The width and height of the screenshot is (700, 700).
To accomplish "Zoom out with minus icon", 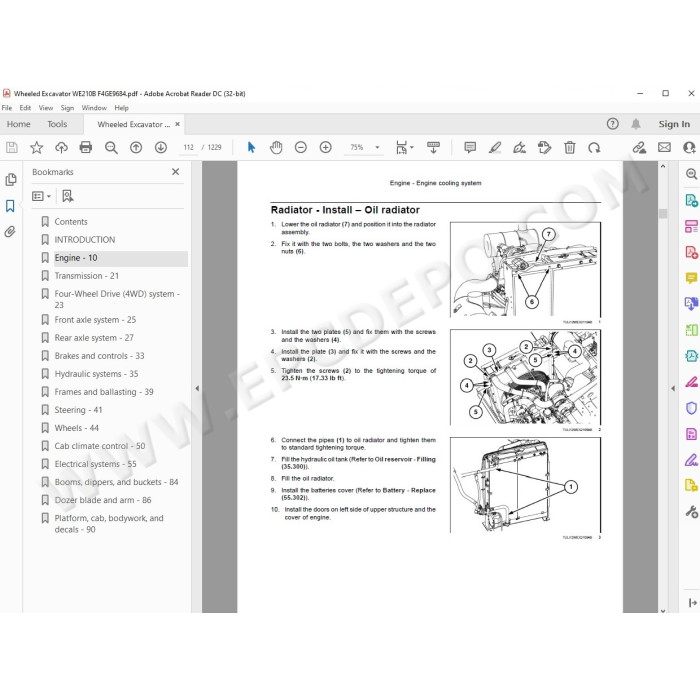I will (301, 147).
